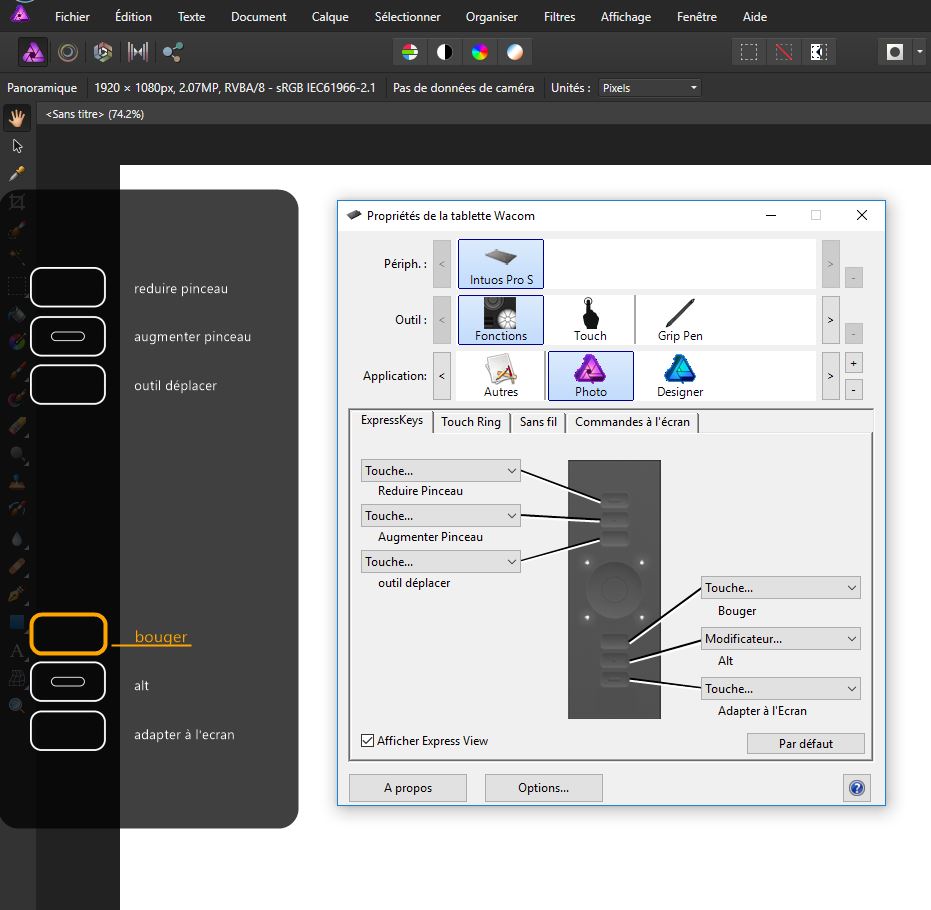Open the Develop persona icon

pos(103,52)
